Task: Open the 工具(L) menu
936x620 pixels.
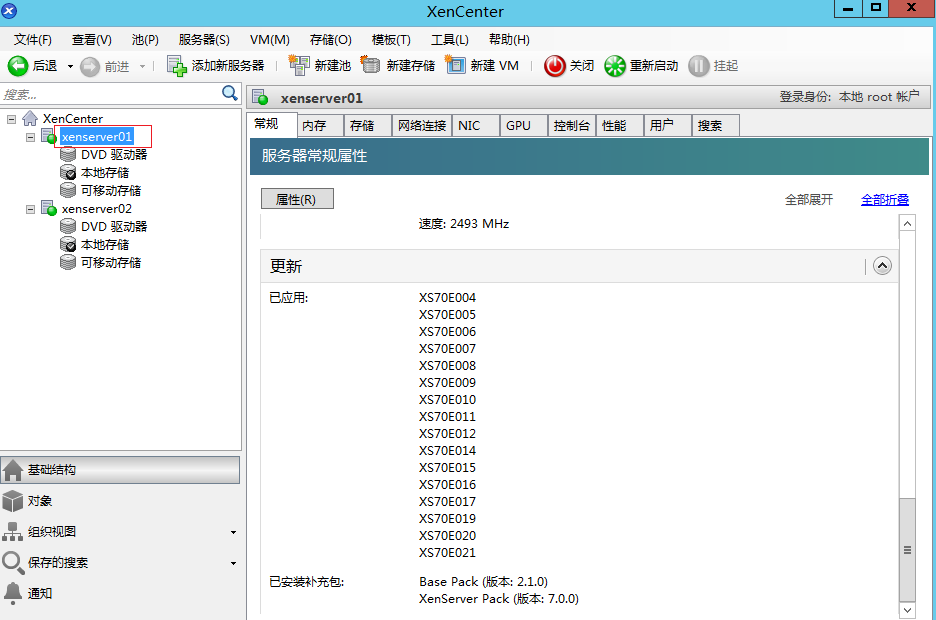Action: point(449,40)
